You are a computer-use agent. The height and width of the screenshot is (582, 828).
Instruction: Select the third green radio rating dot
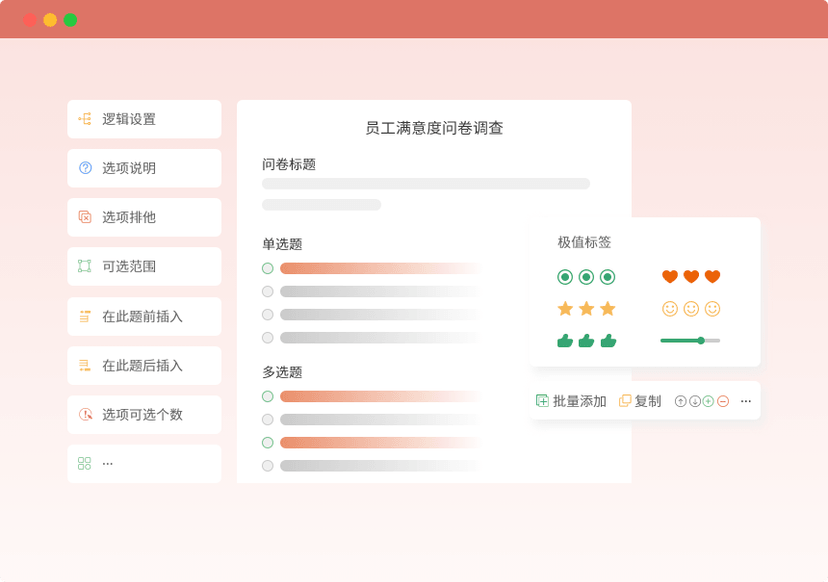[607, 277]
